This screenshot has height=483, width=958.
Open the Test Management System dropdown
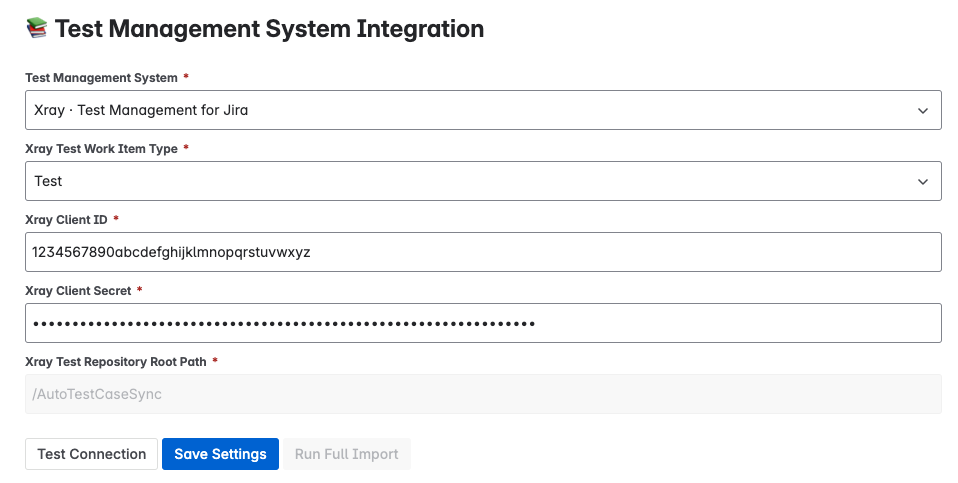(x=483, y=110)
